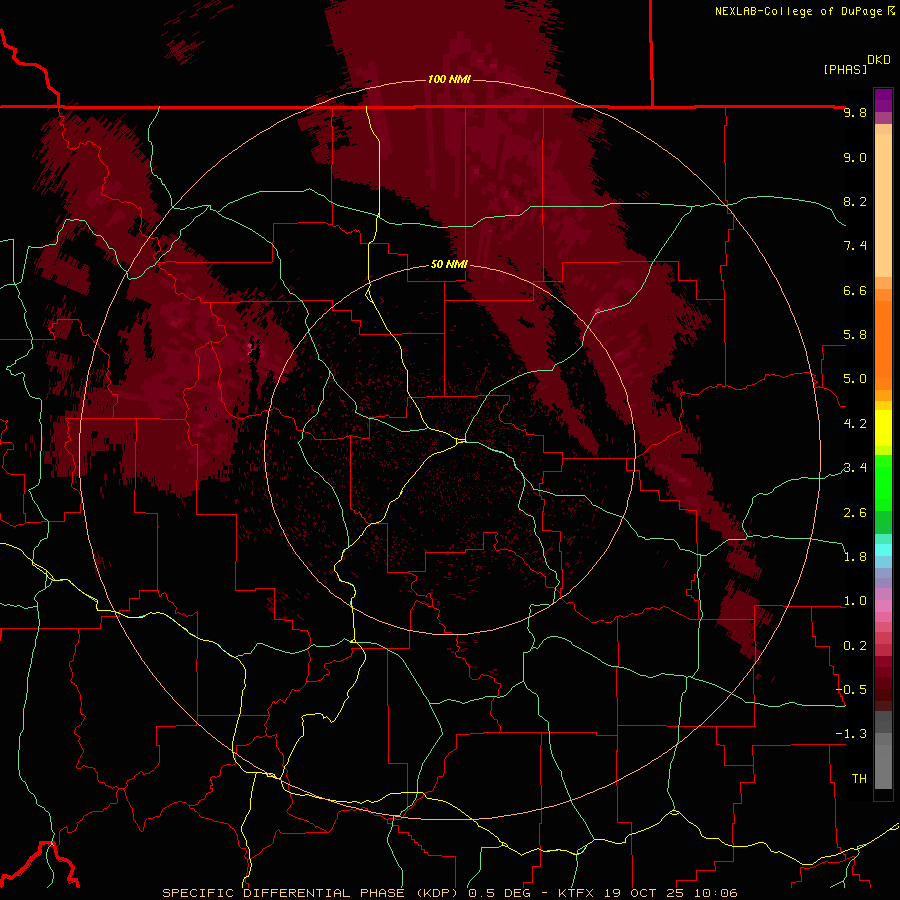Click the 5.0 legend value

855,379
